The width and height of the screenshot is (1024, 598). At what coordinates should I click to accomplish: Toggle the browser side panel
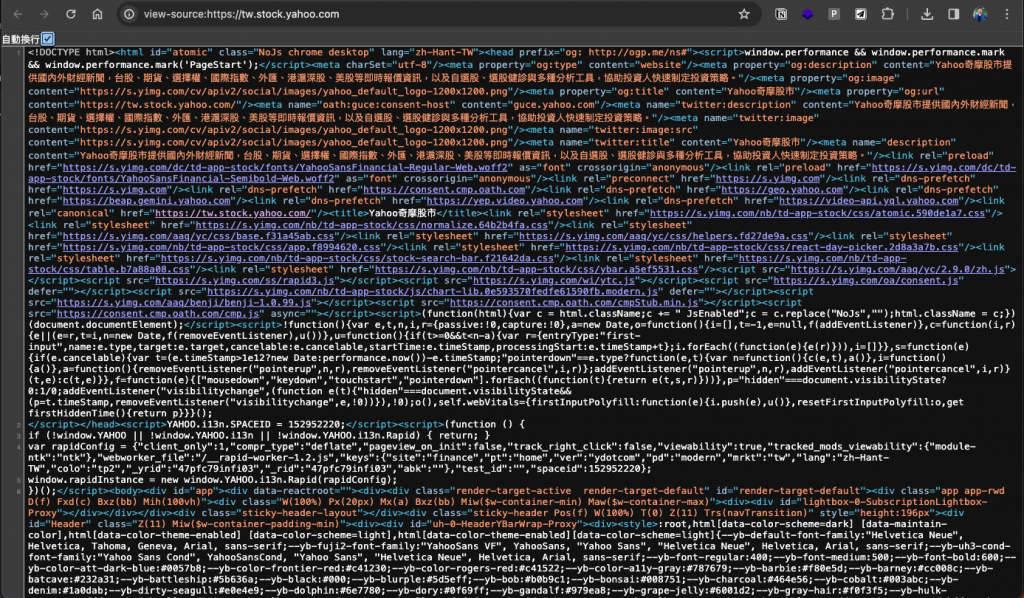953,14
